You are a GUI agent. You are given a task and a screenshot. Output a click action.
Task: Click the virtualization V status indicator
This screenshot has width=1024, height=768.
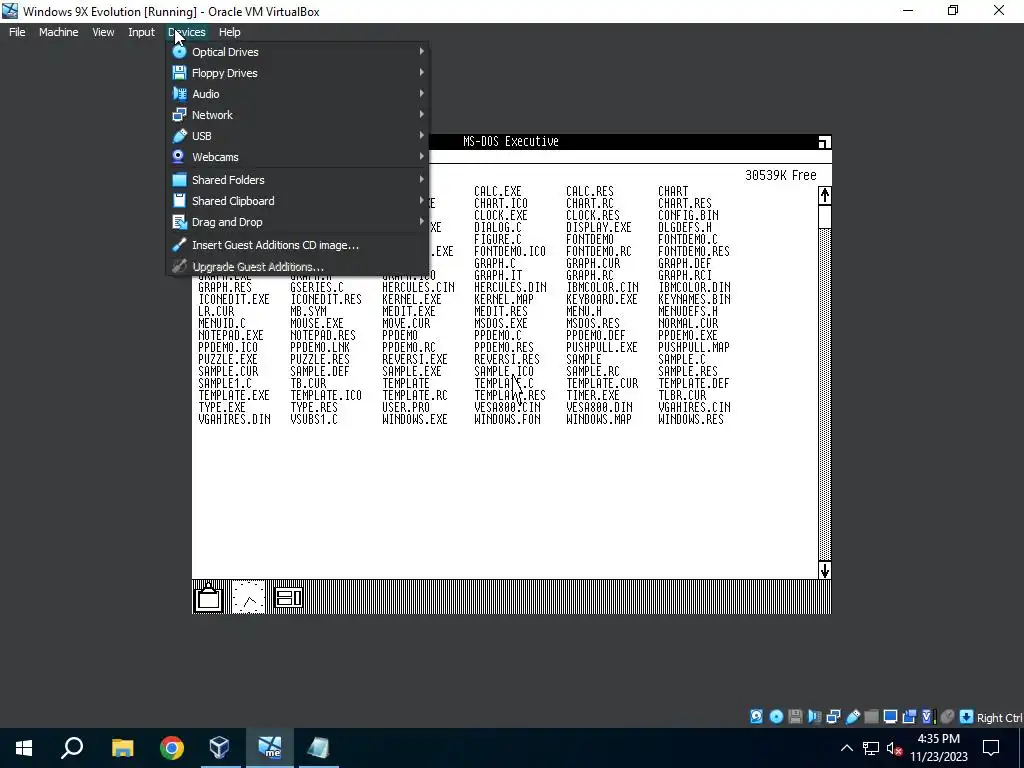[x=927, y=716]
